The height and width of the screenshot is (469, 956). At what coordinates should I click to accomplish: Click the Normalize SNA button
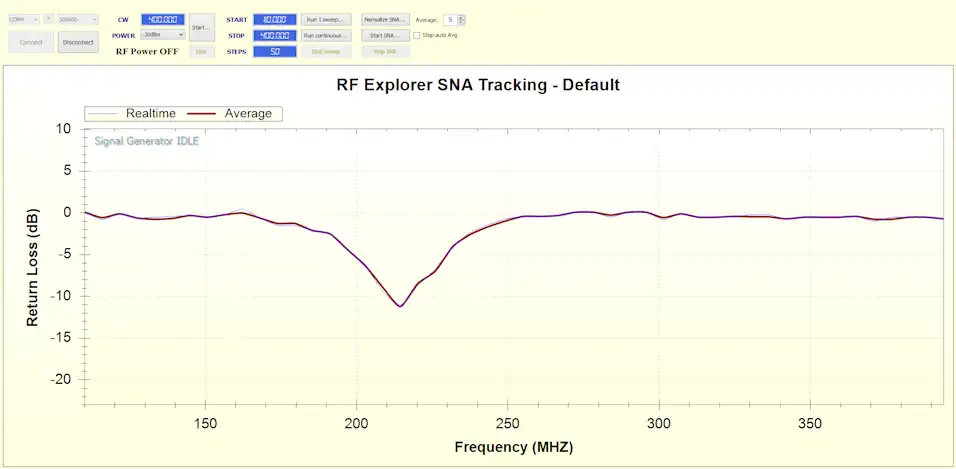click(385, 19)
